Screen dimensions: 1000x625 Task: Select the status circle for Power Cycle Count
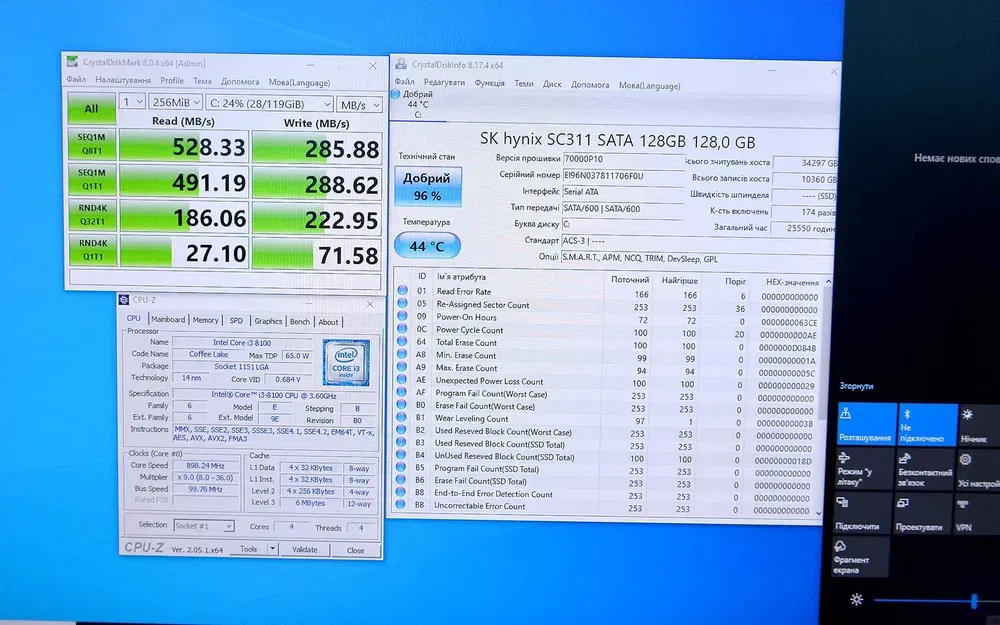click(x=402, y=328)
